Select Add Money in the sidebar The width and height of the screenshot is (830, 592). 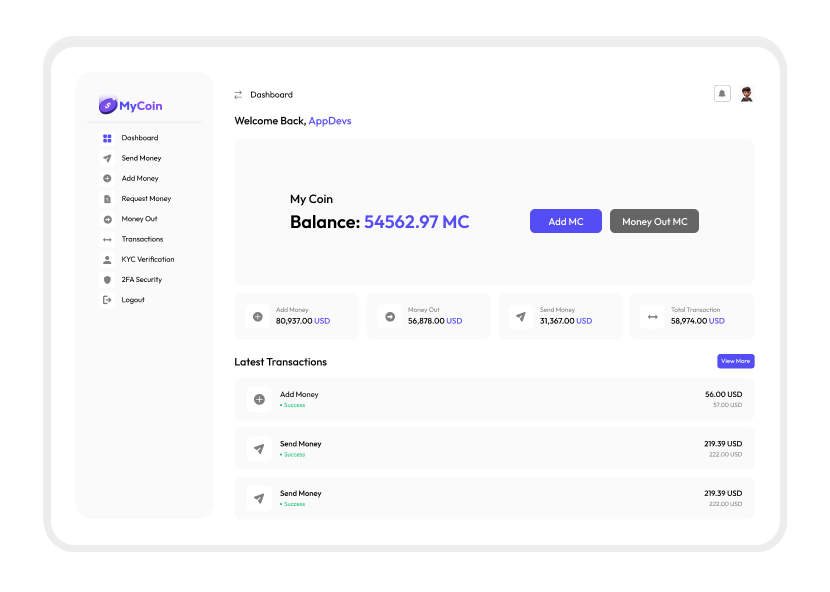pos(140,178)
